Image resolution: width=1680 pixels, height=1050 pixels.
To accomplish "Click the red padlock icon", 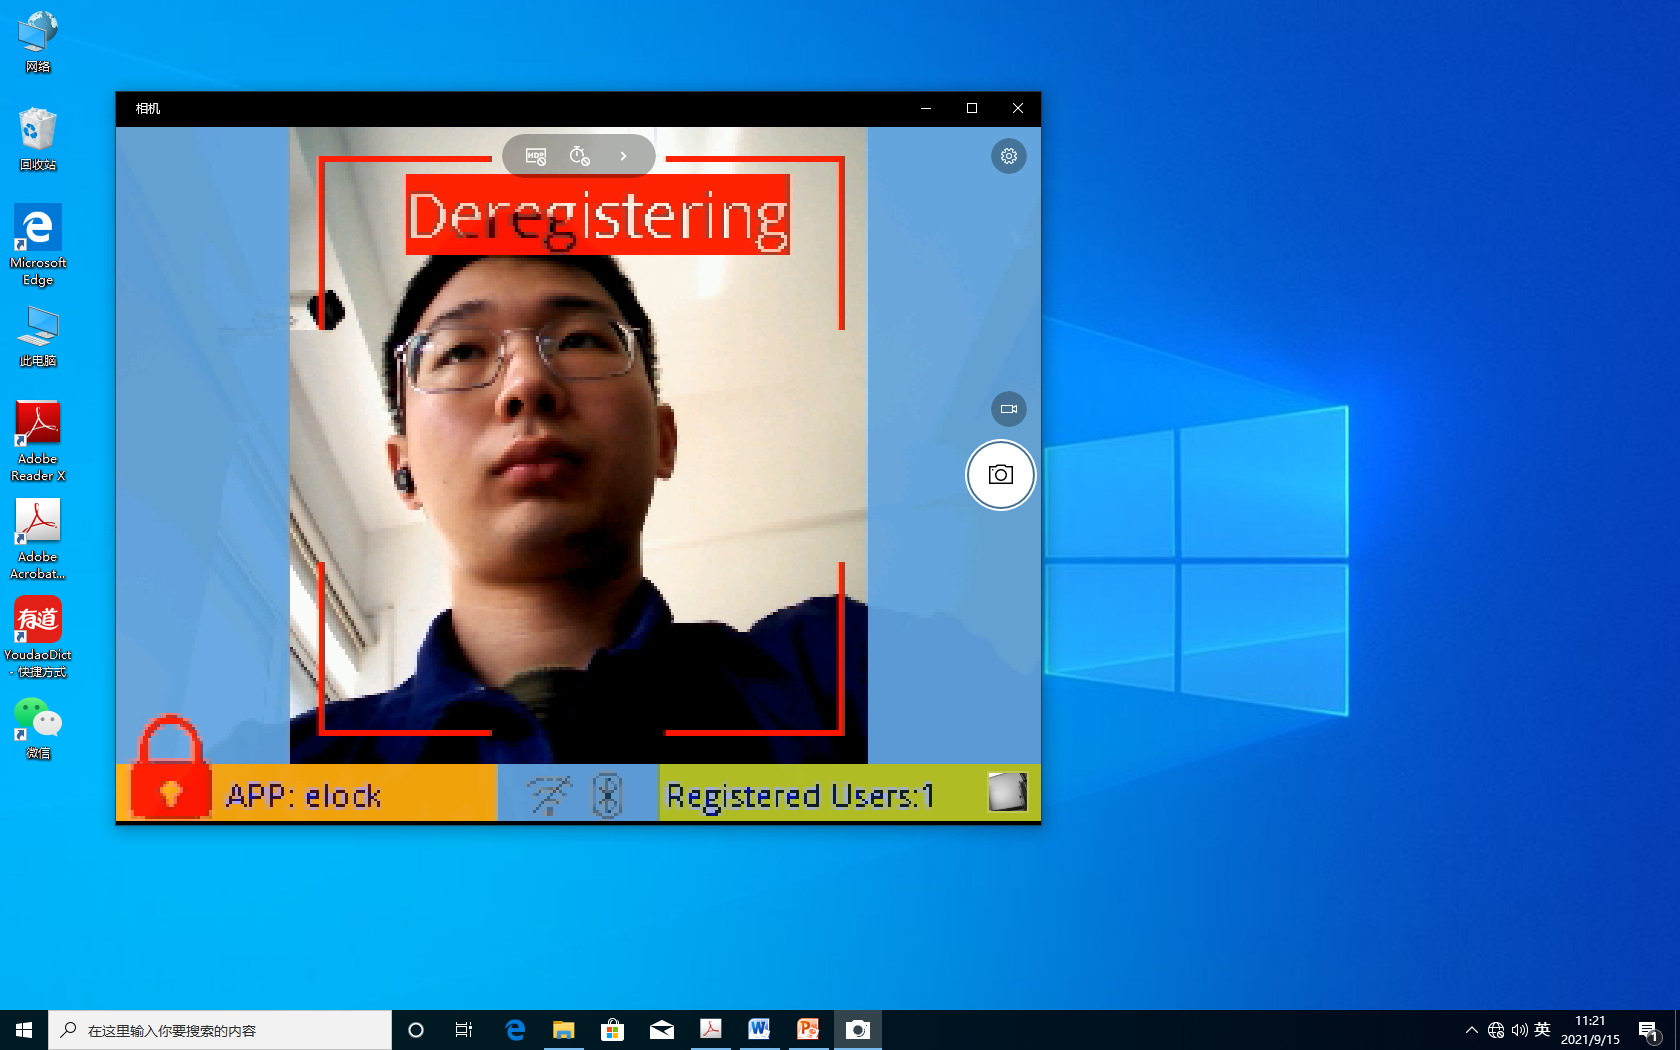I will click(x=171, y=768).
